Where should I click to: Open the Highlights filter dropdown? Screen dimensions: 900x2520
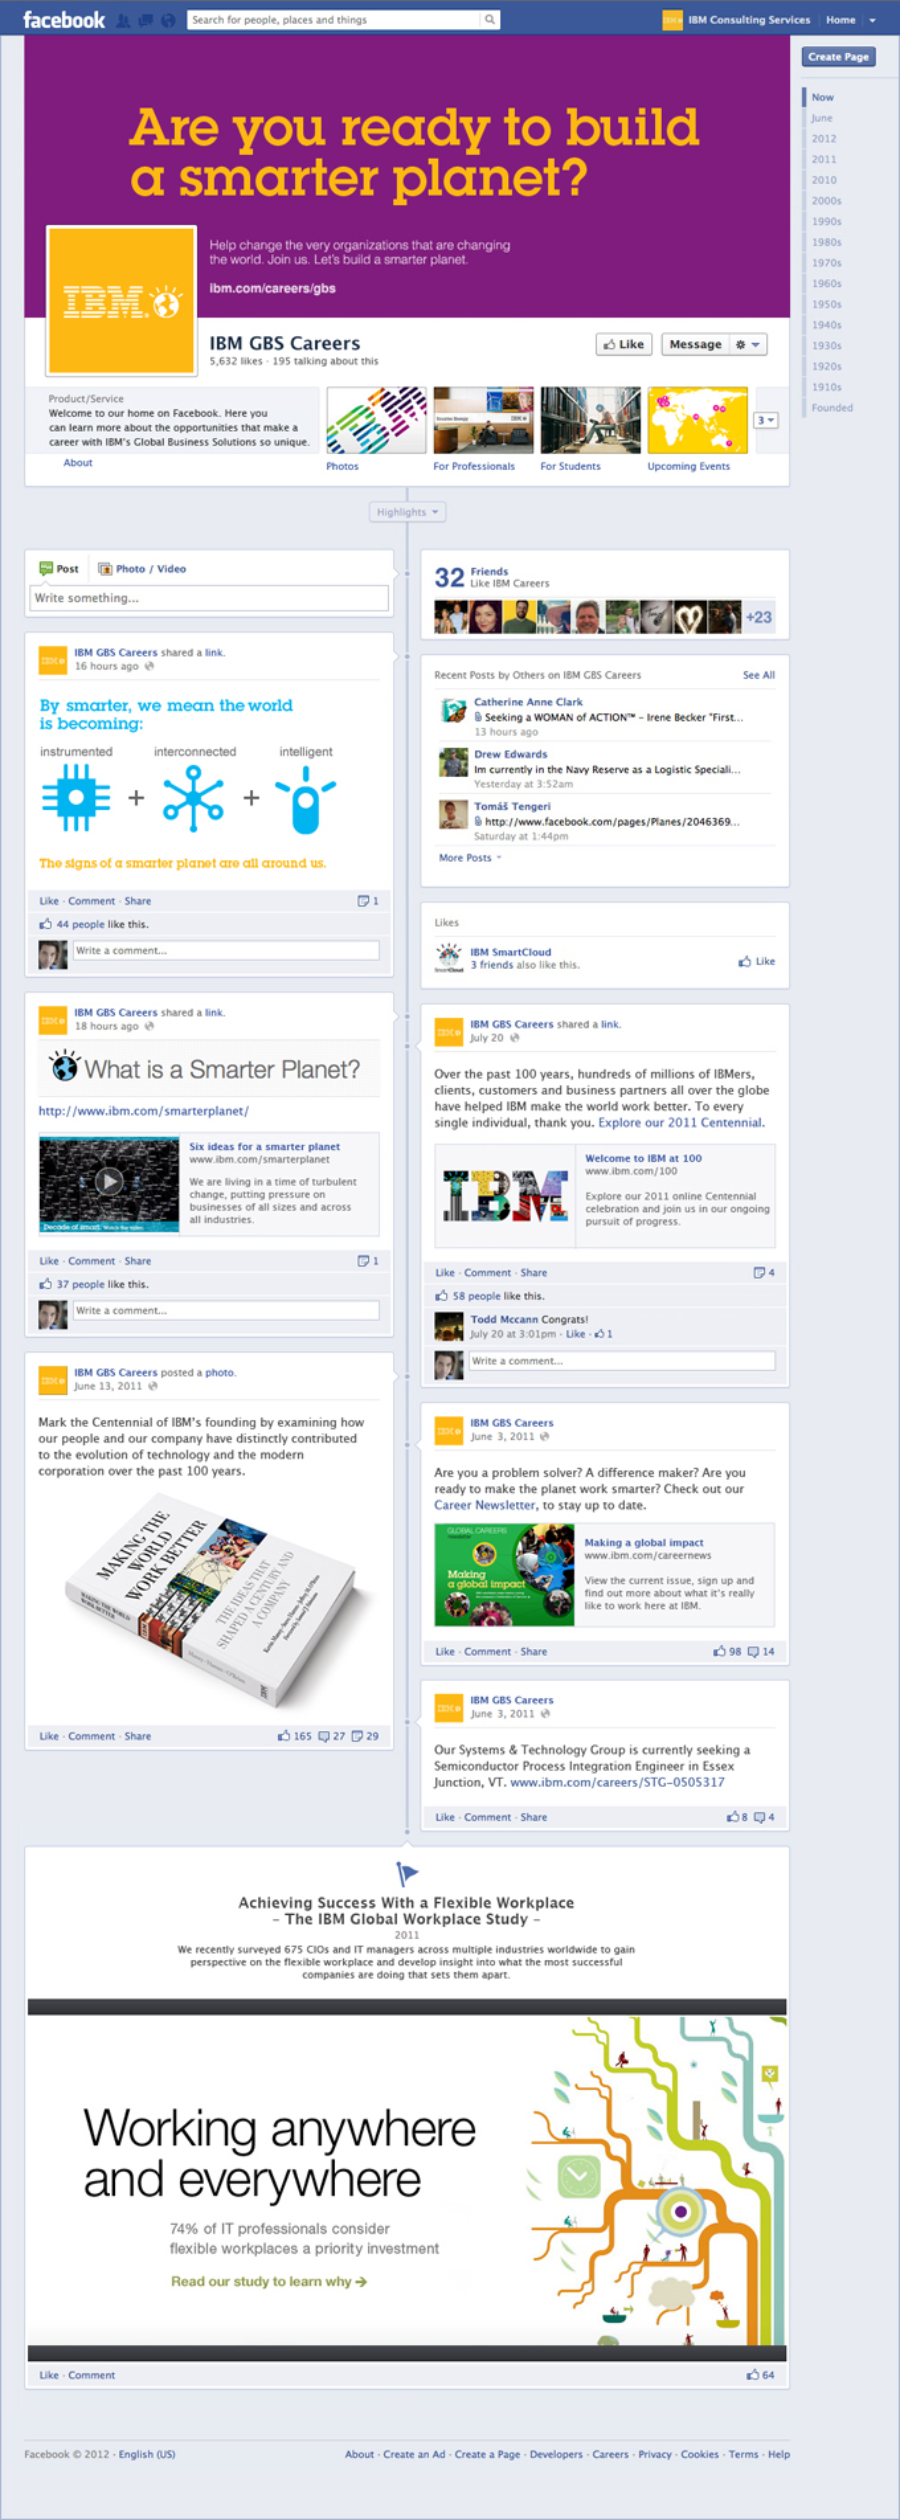click(x=407, y=512)
